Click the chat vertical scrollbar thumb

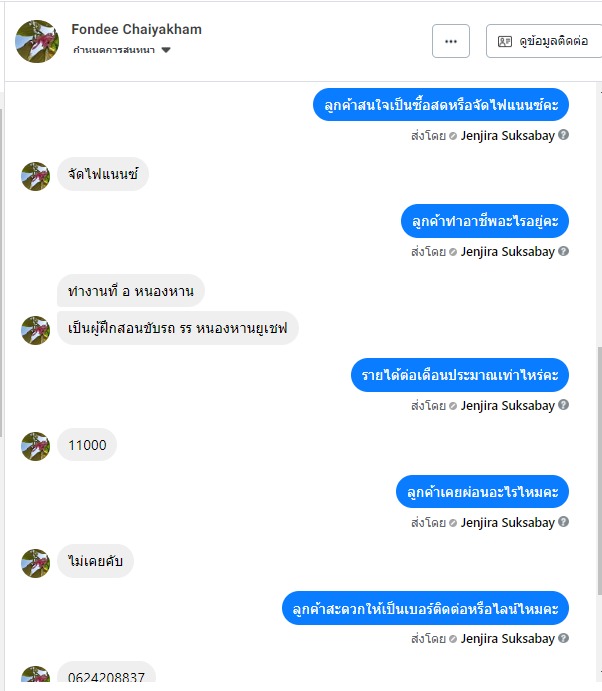click(599, 471)
